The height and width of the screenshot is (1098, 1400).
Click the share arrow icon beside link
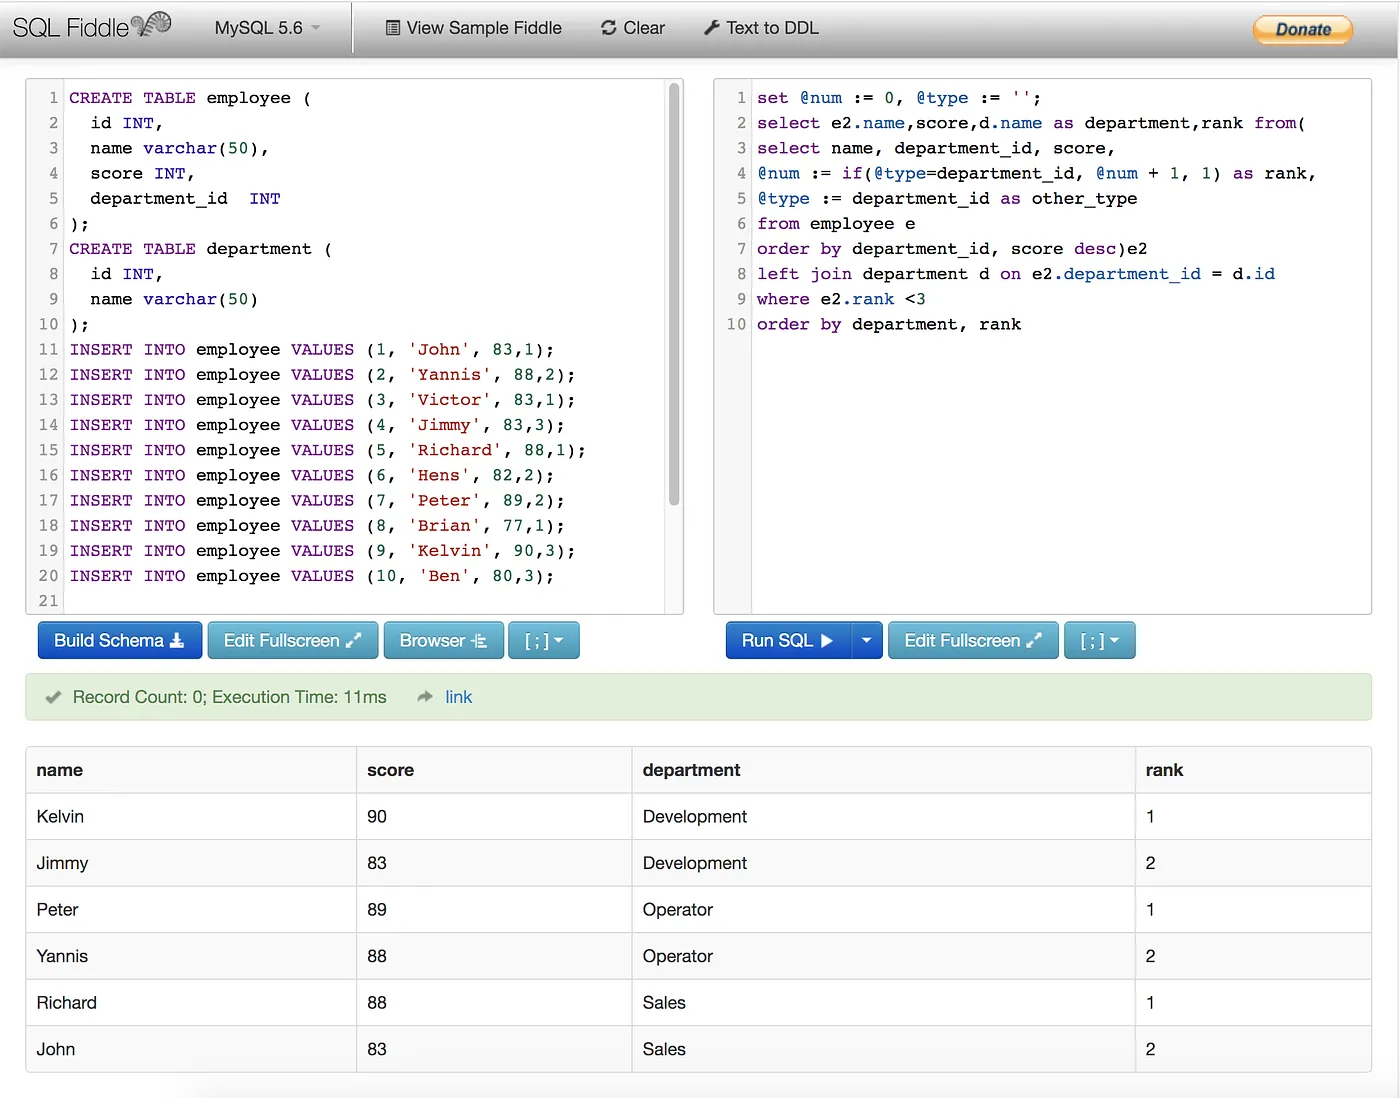[425, 697]
